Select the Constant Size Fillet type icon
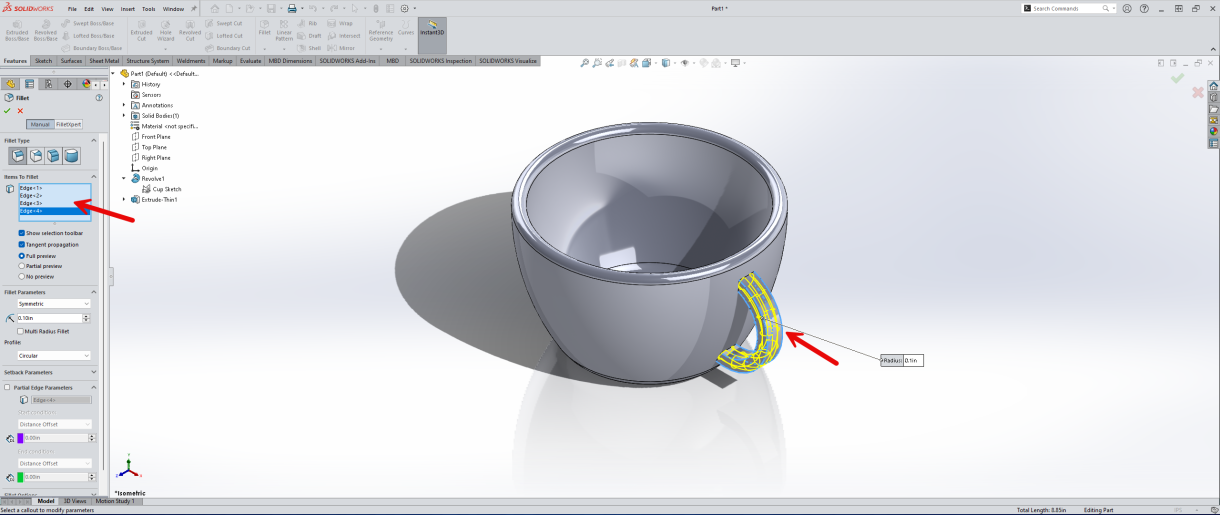The height and width of the screenshot is (515, 1220). [x=18, y=156]
